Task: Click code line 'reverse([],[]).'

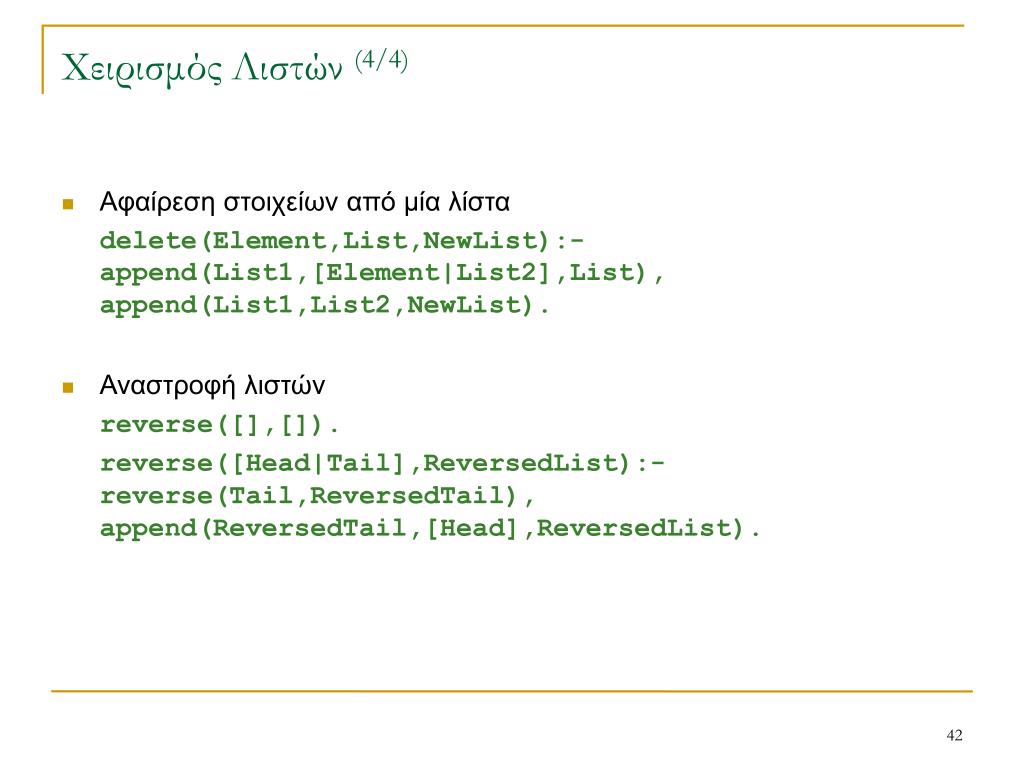Action: (x=219, y=425)
